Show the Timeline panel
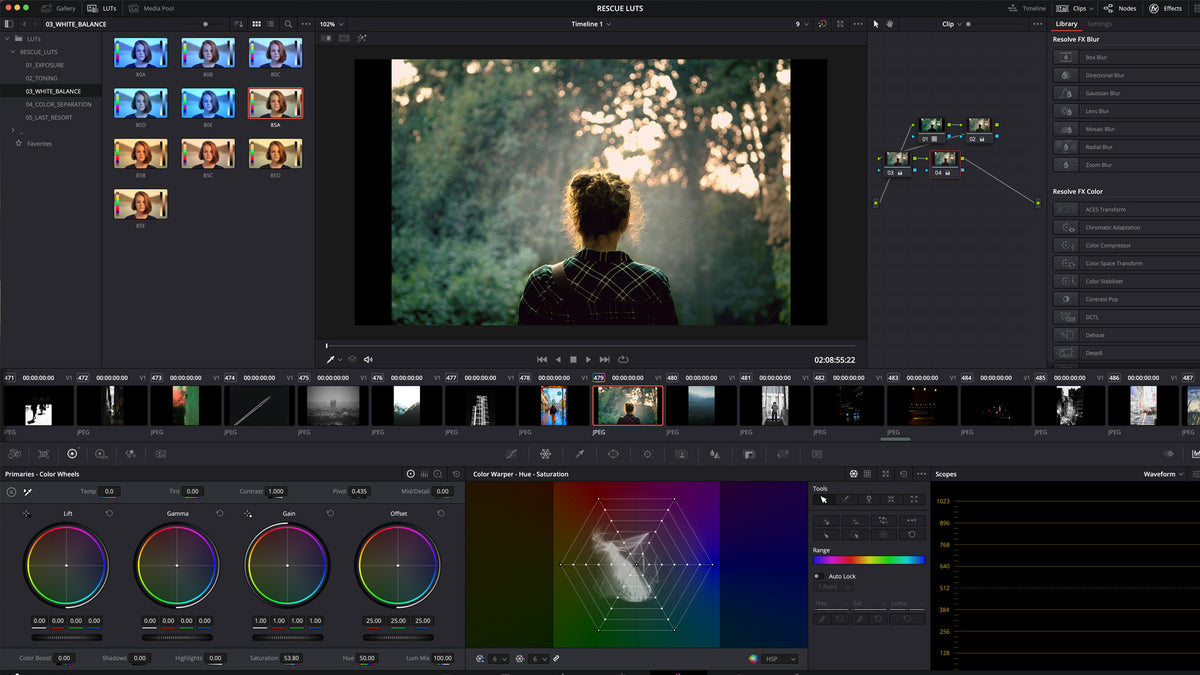Image resolution: width=1200 pixels, height=675 pixels. click(x=1027, y=8)
